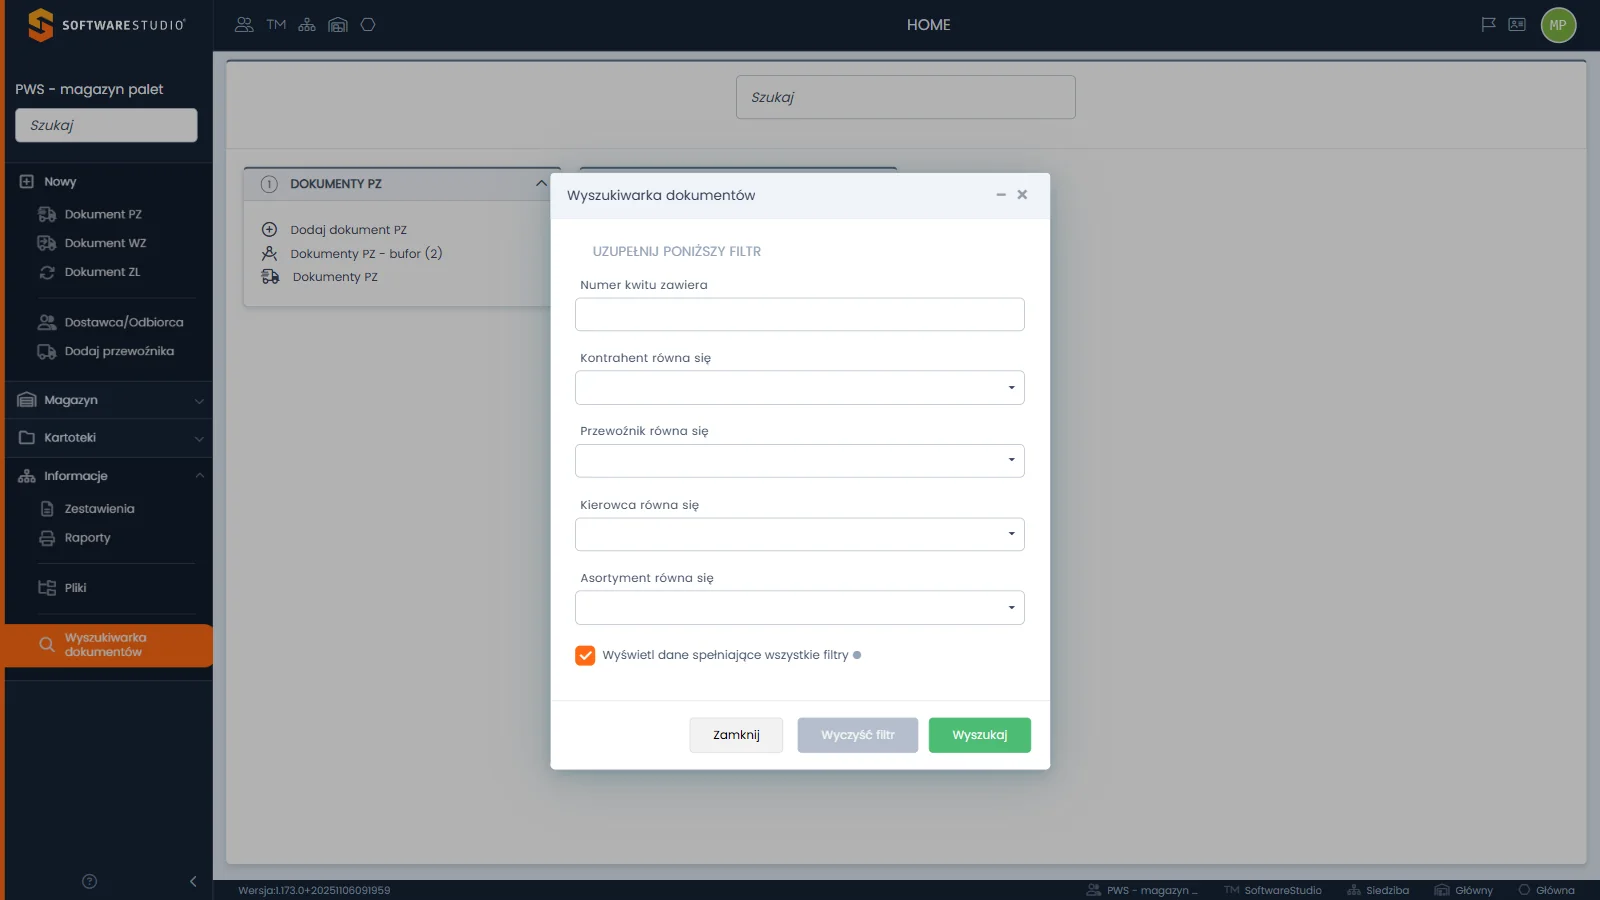
Task: Open the Przewoźnik równa się dropdown
Action: pyautogui.click(x=800, y=461)
